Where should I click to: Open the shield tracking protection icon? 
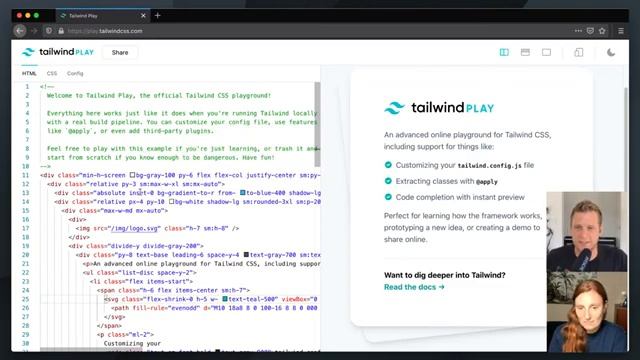49,31
